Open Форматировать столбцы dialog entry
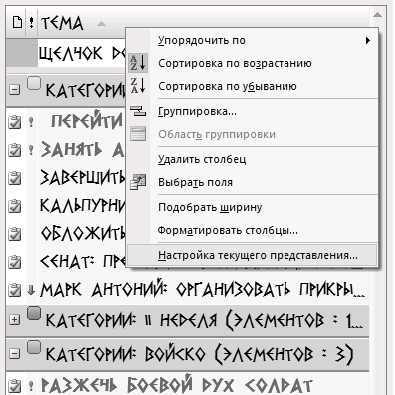The width and height of the screenshot is (395, 395). (227, 230)
